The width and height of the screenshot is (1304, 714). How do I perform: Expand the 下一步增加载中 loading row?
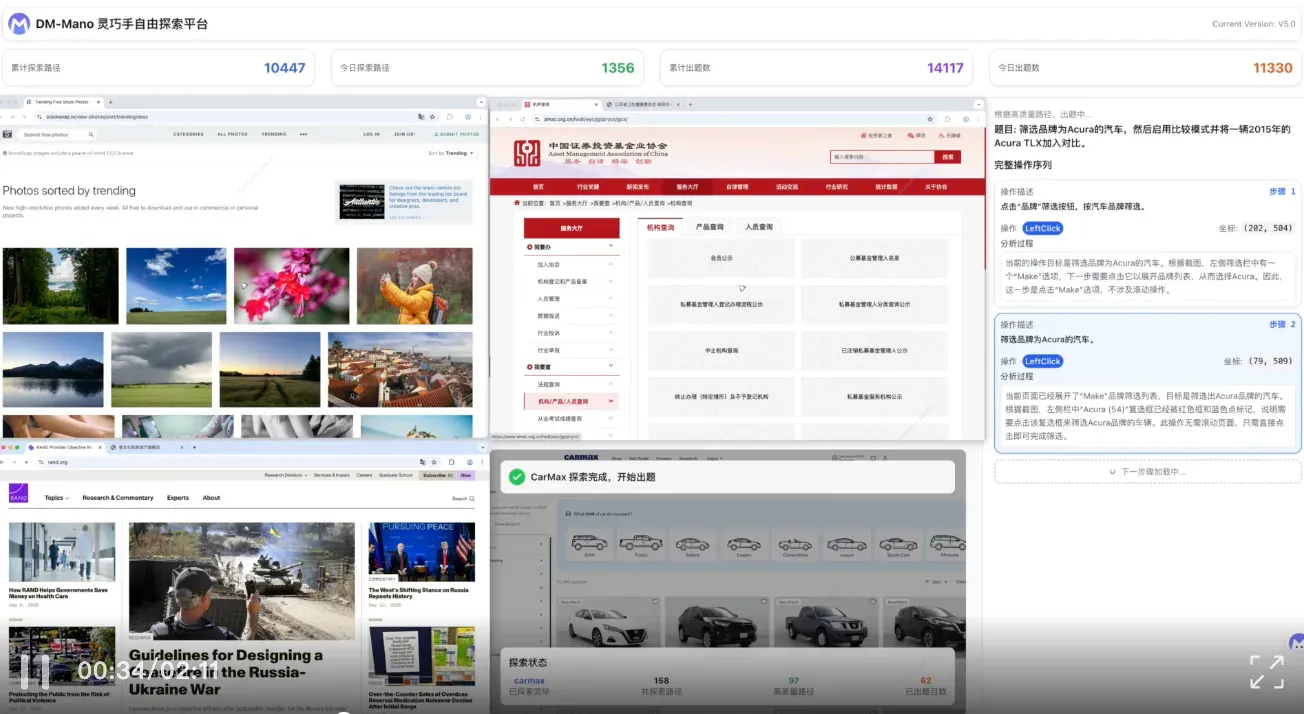click(1147, 471)
